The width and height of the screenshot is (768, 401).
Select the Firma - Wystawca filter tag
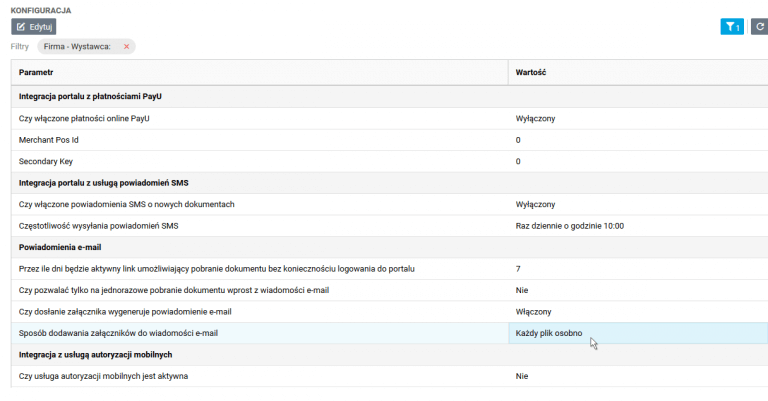coord(80,46)
